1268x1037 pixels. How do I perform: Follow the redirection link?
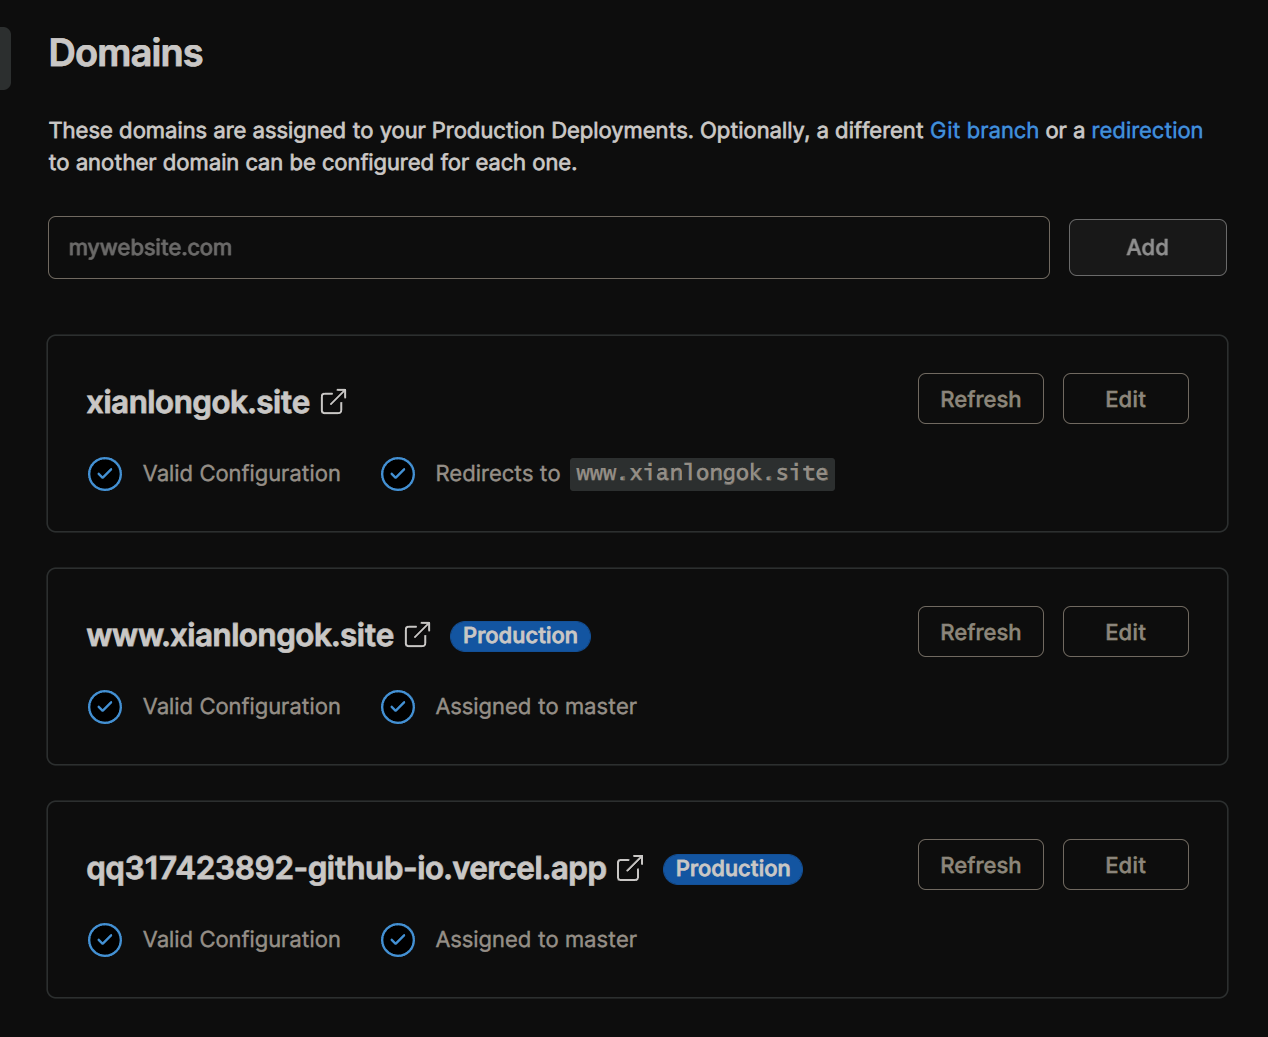pyautogui.click(x=1147, y=131)
